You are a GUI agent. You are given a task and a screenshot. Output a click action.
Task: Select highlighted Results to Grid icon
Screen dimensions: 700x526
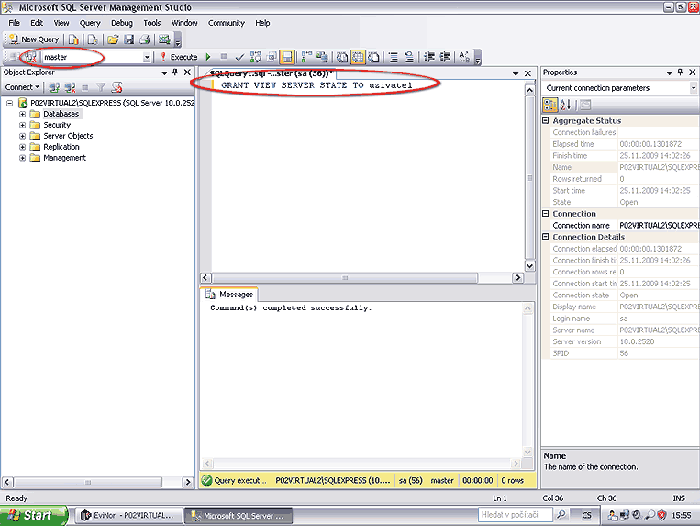pyautogui.click(x=358, y=57)
